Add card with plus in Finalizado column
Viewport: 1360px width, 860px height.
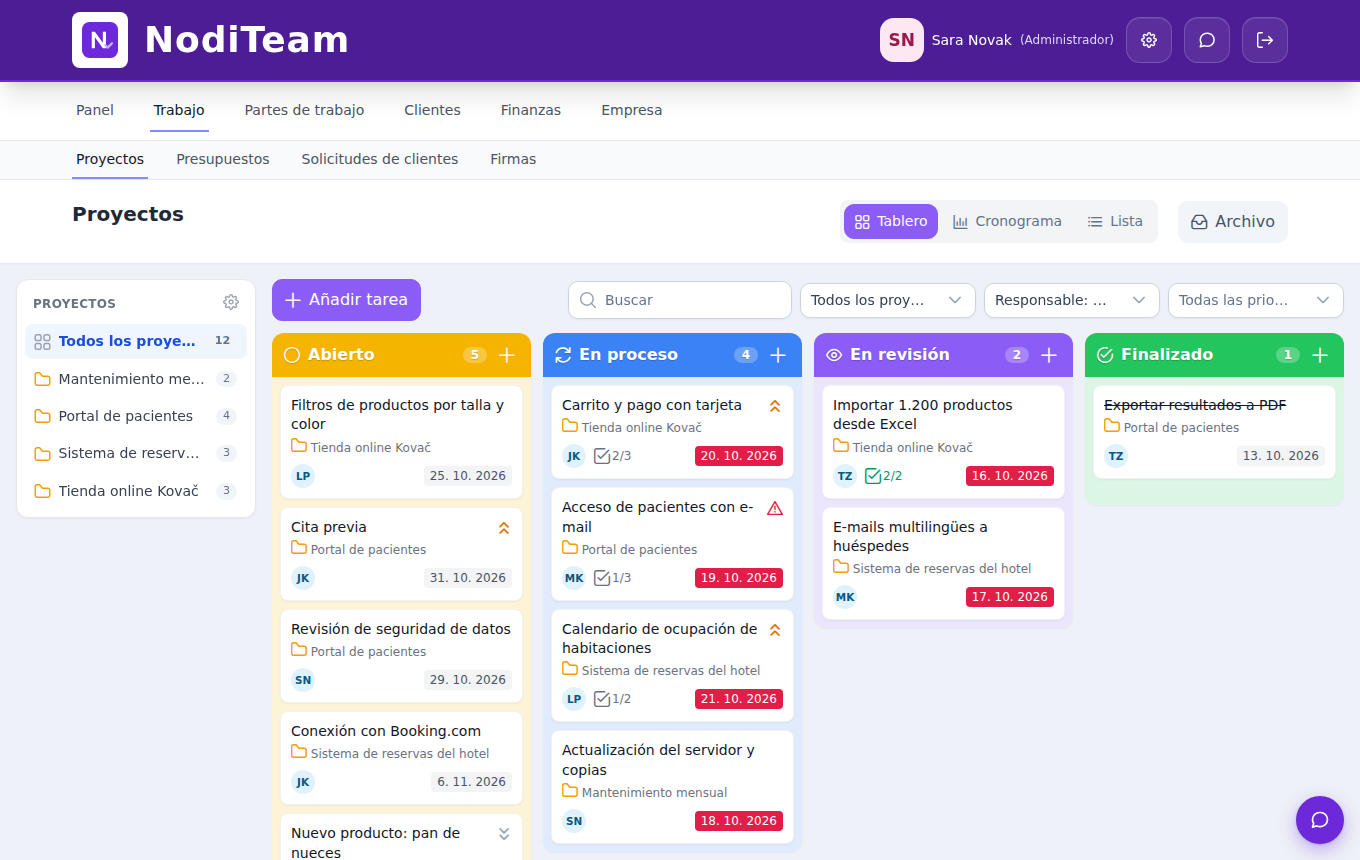[x=1320, y=355]
